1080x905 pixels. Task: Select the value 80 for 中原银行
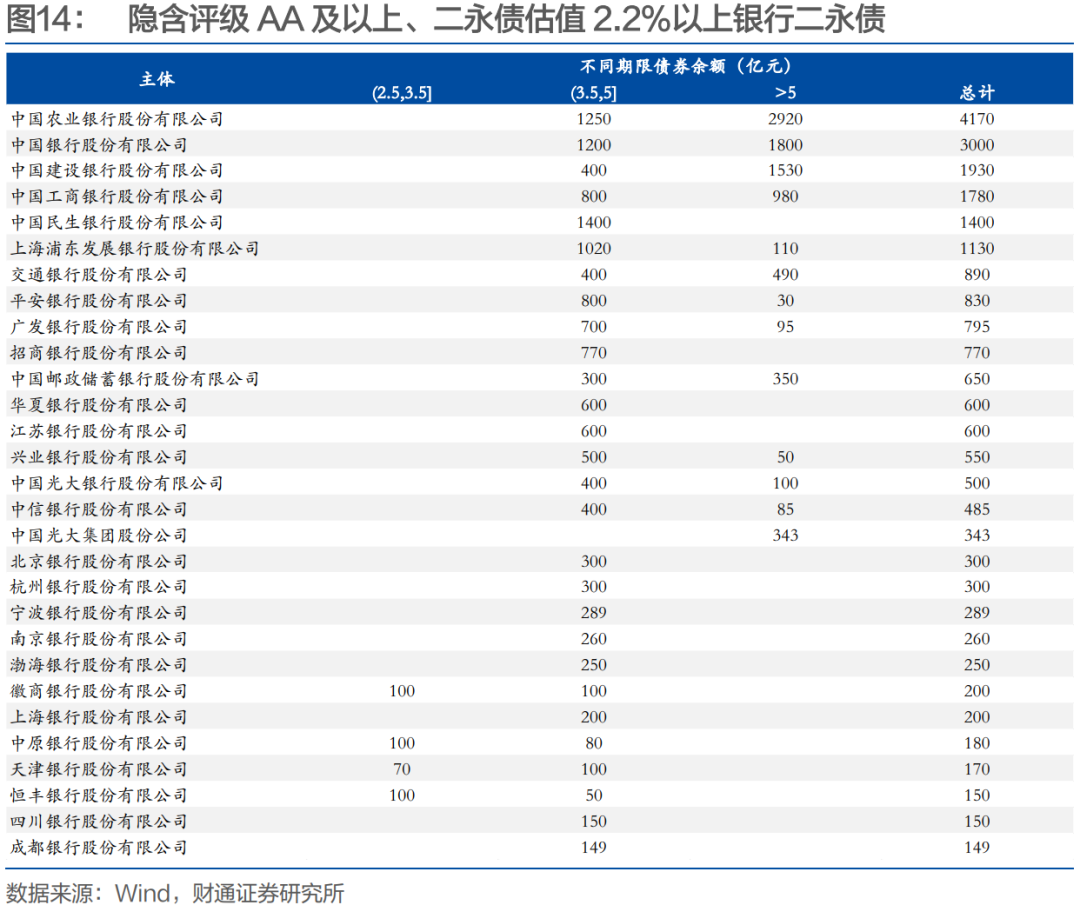point(594,744)
